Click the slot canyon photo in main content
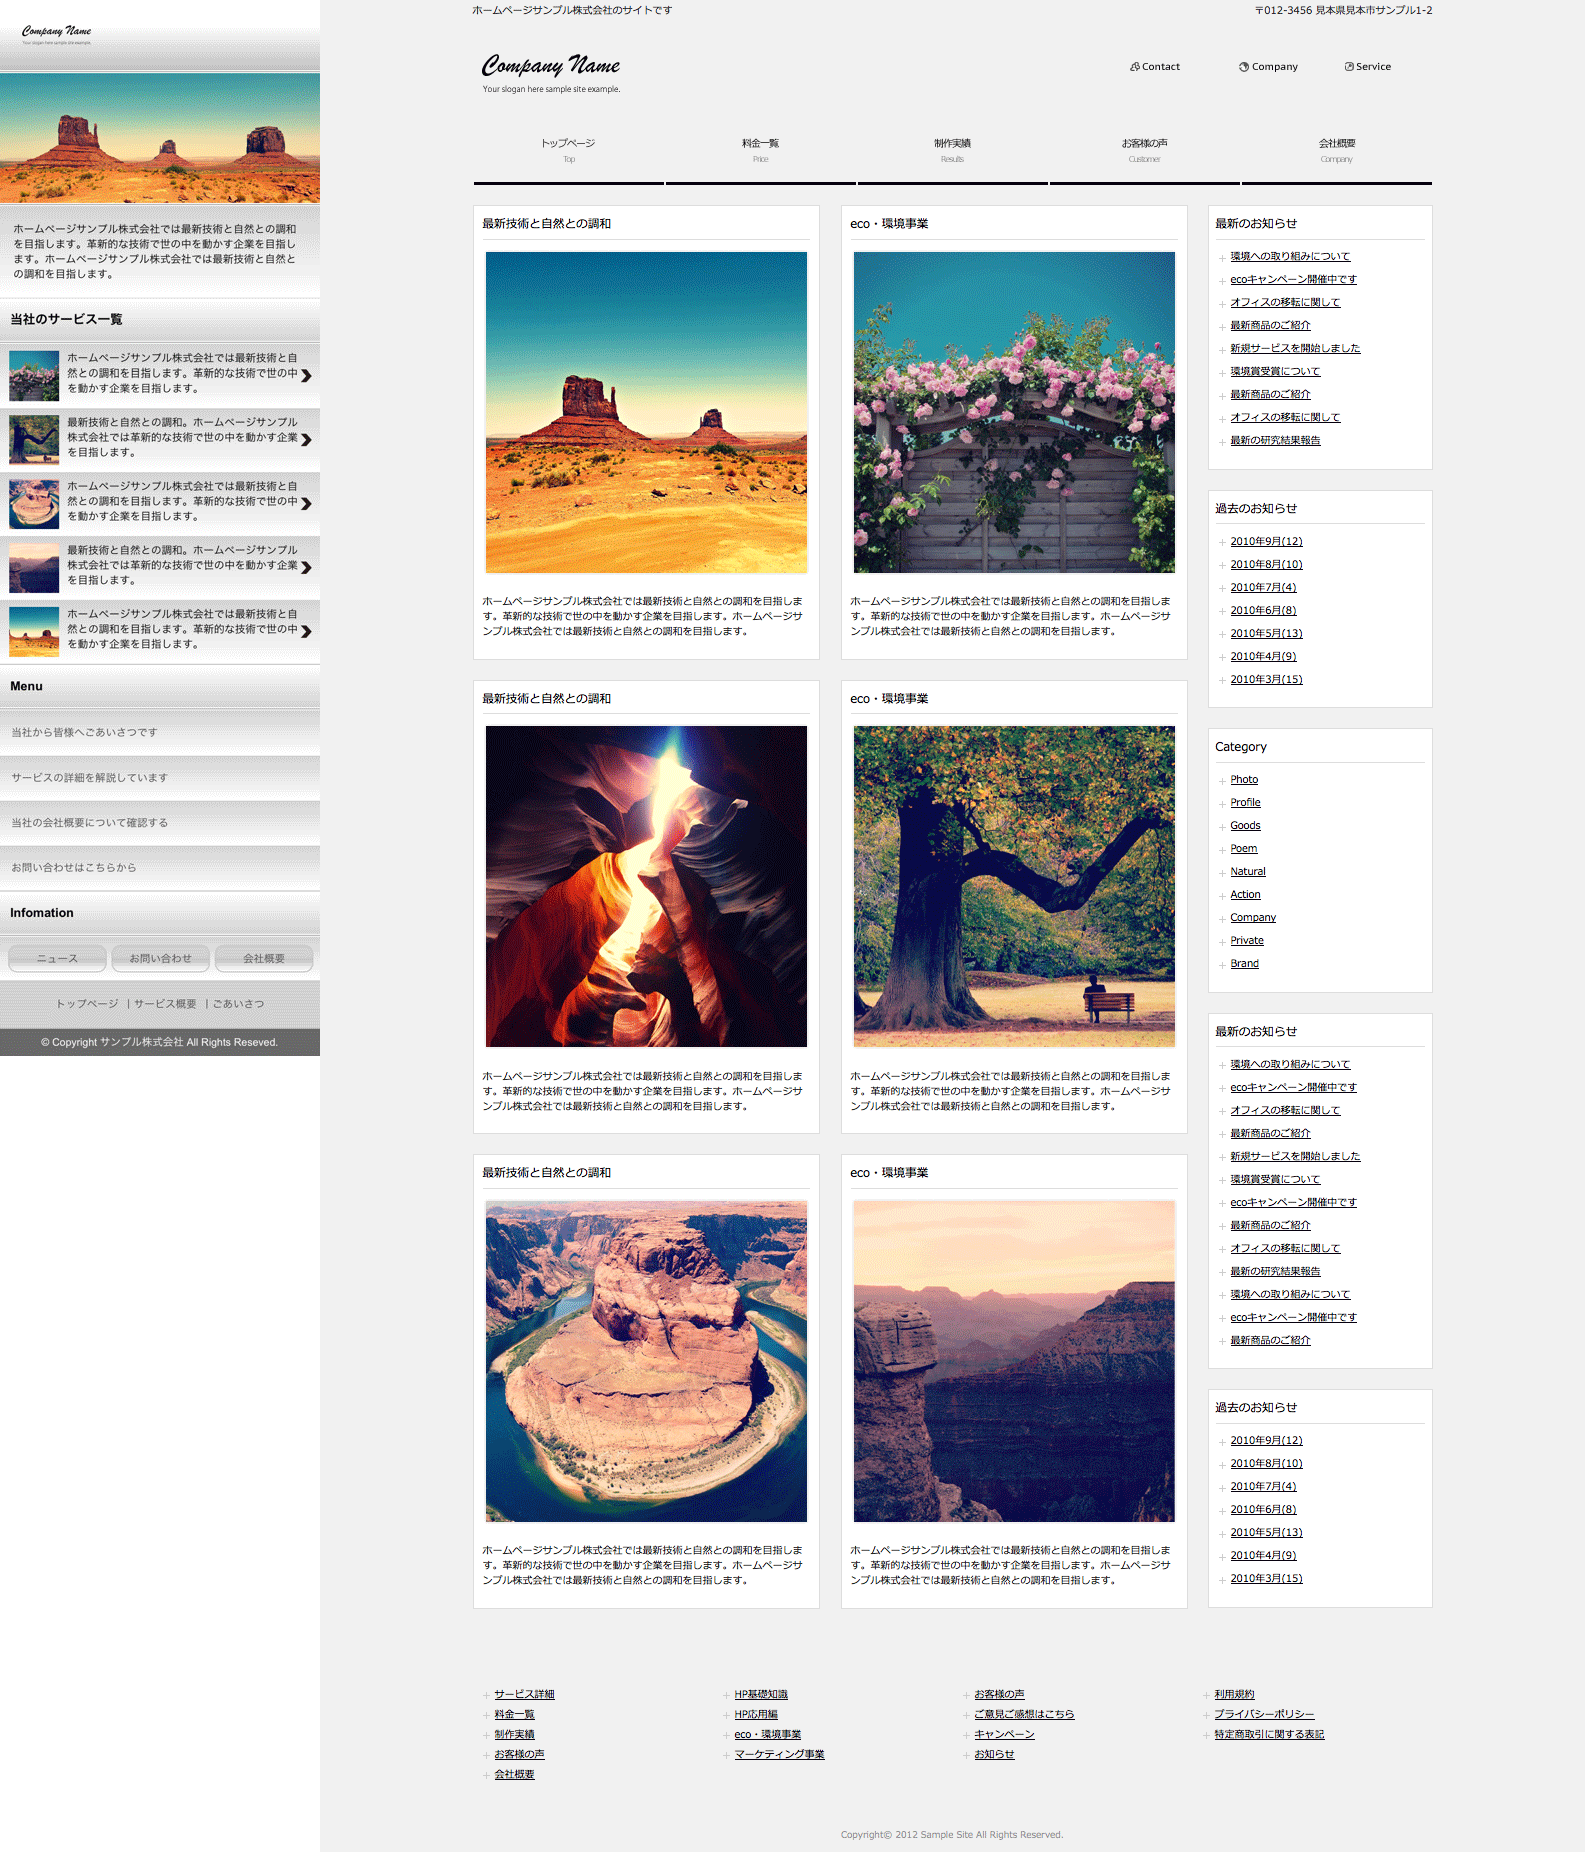1585x1852 pixels. (x=646, y=886)
